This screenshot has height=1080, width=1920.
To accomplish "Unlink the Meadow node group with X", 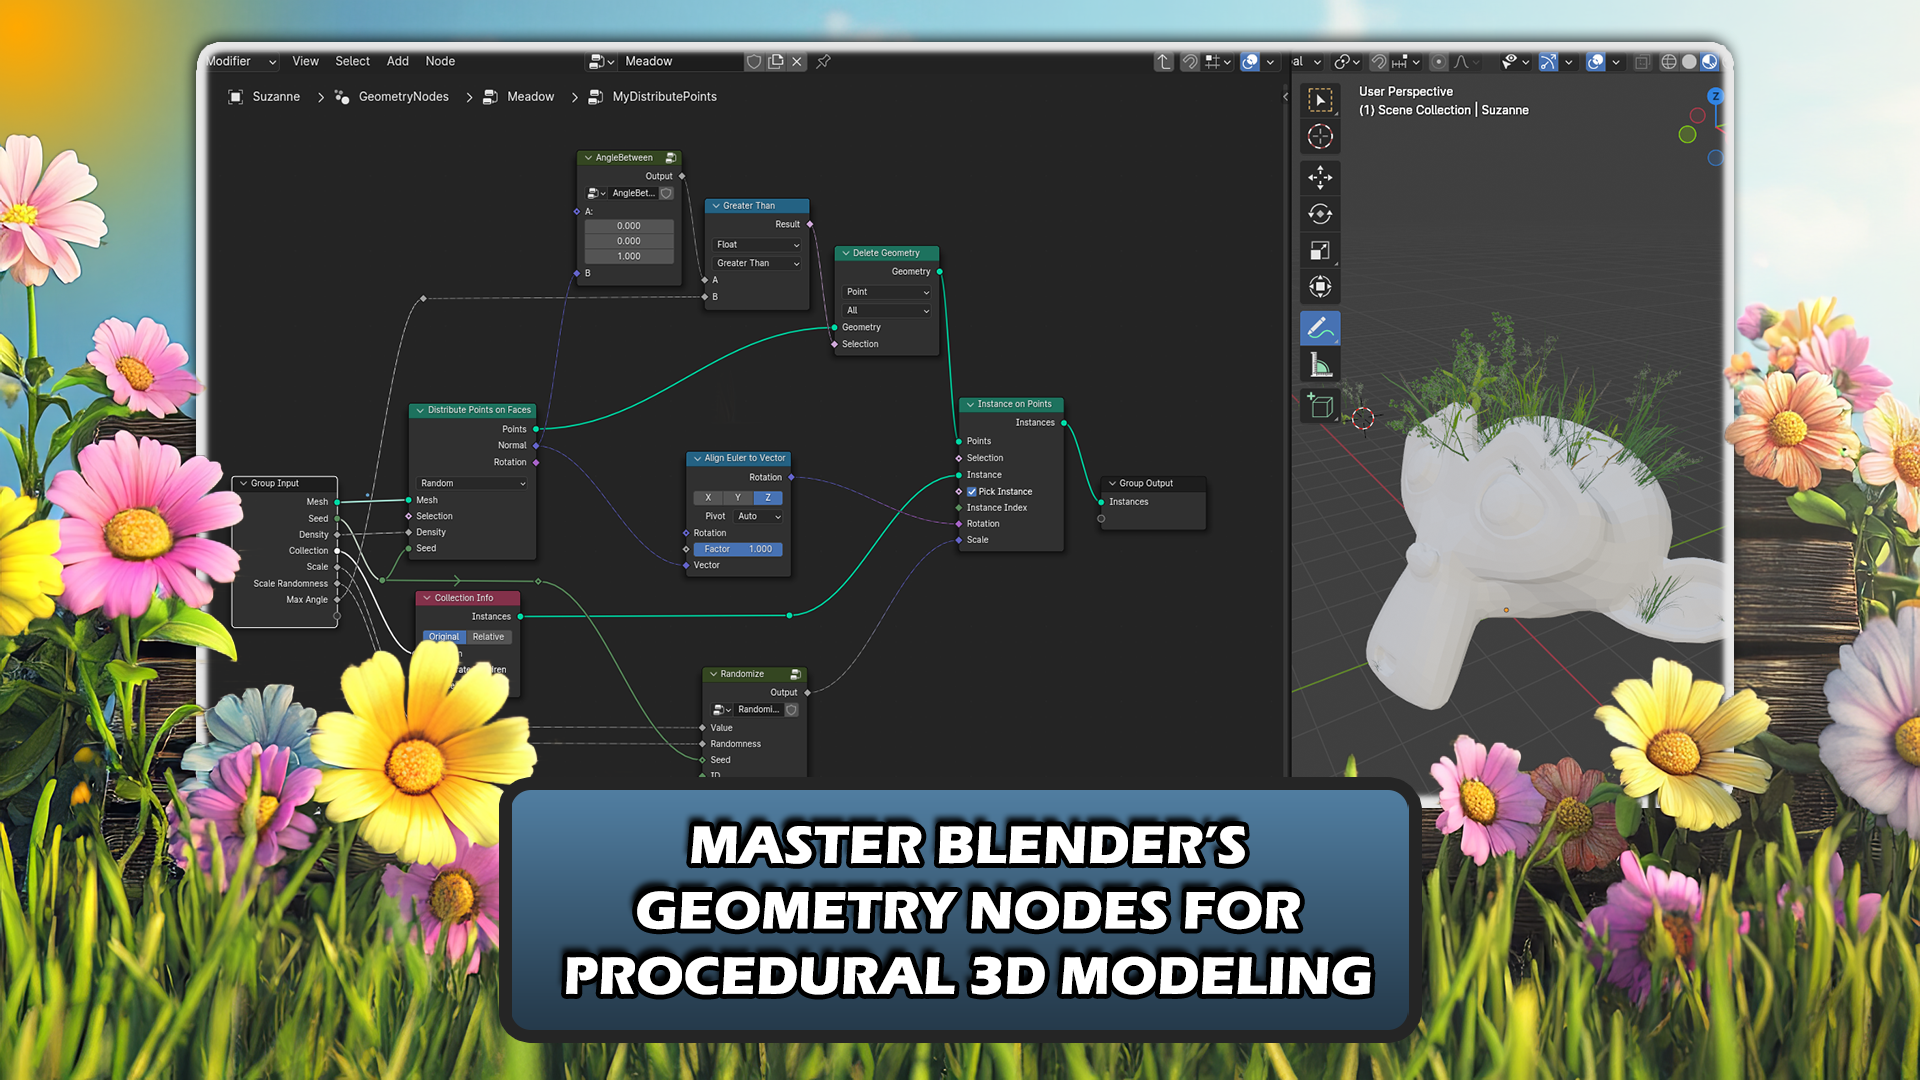I will [x=797, y=62].
